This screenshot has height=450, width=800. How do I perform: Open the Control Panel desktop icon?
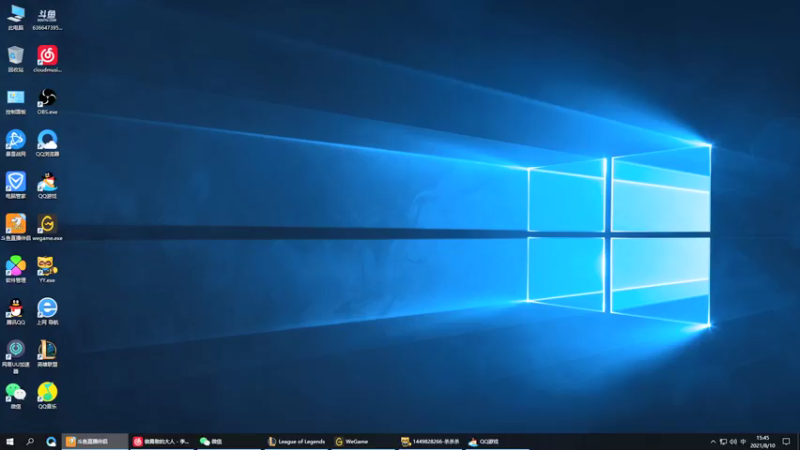click(x=16, y=102)
